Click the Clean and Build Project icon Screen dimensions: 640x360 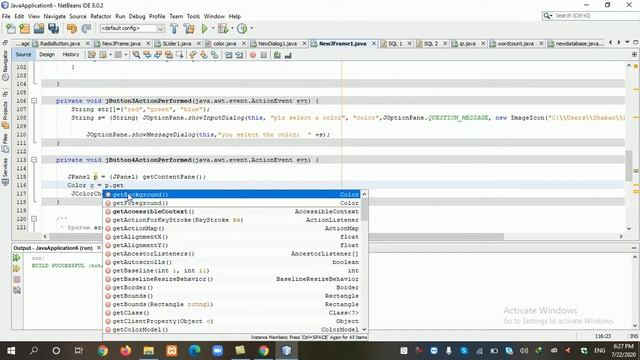[x=189, y=29]
